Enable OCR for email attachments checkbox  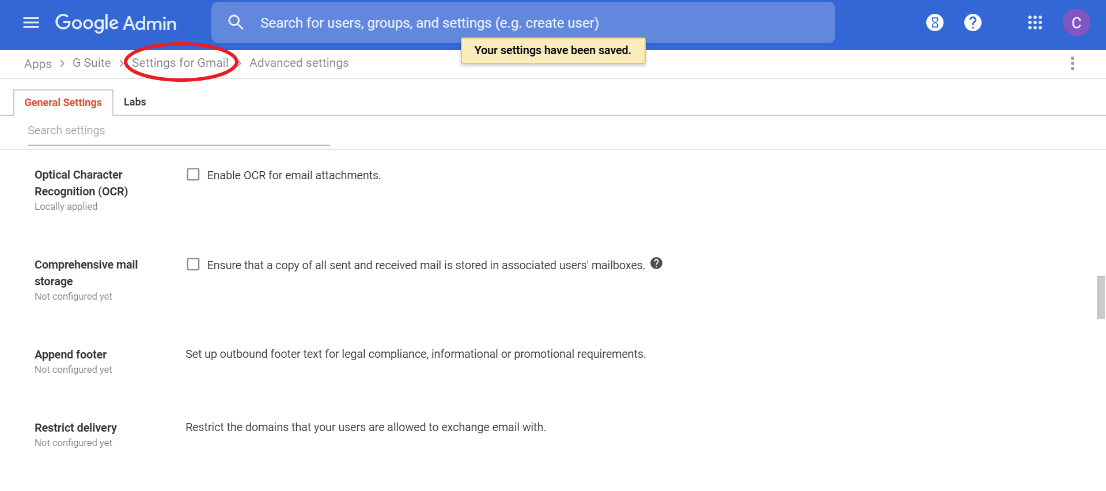193,174
